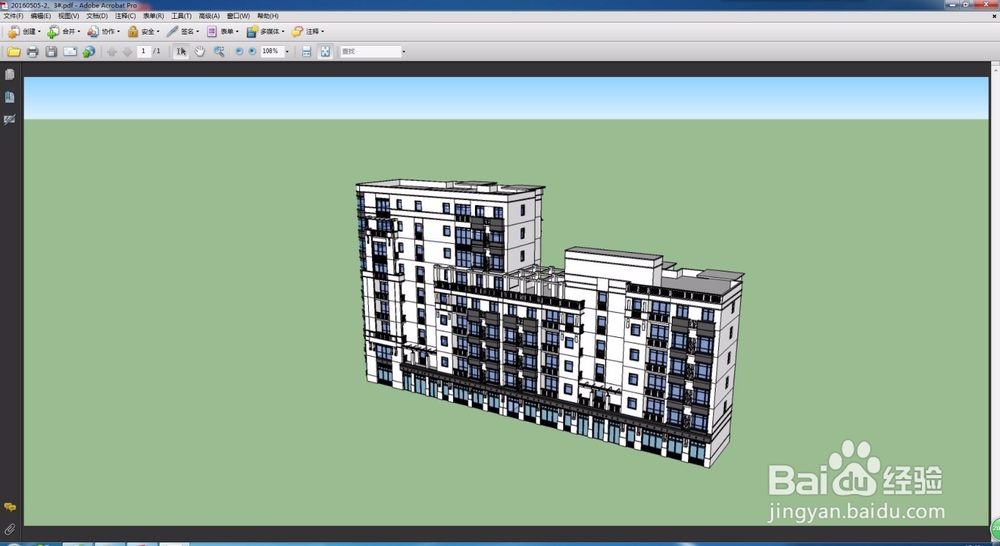The image size is (1000, 546).
Task: Open the Bookmarks panel in sidebar
Action: click(10, 97)
